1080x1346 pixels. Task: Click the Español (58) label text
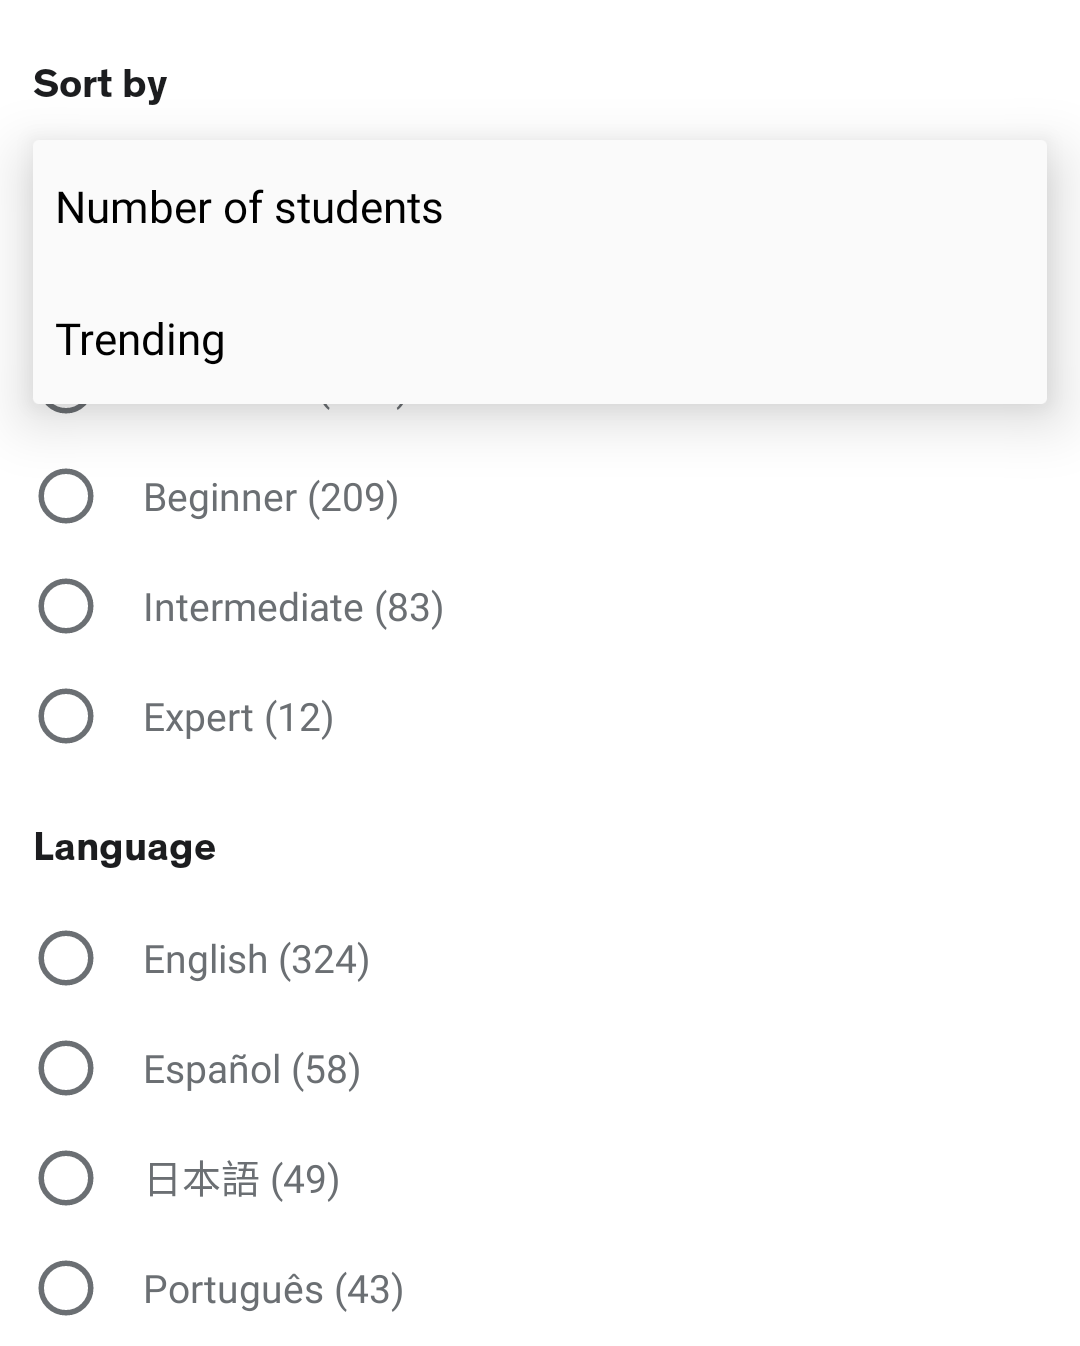click(x=252, y=1070)
